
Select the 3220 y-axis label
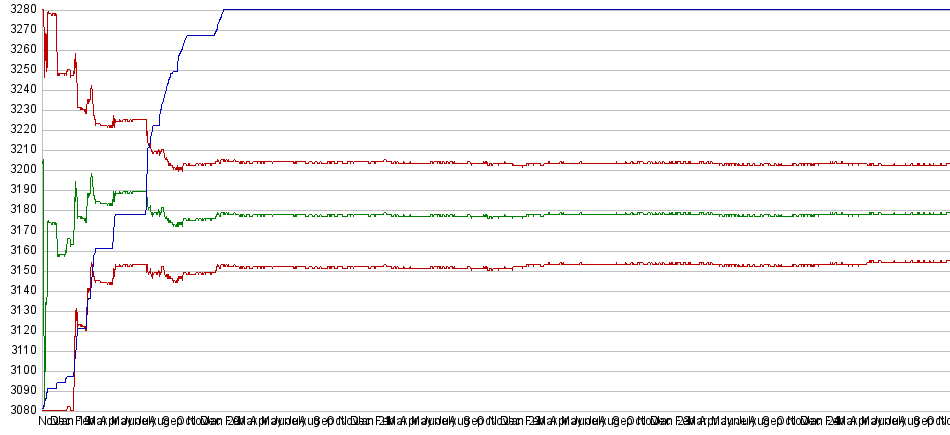20,129
